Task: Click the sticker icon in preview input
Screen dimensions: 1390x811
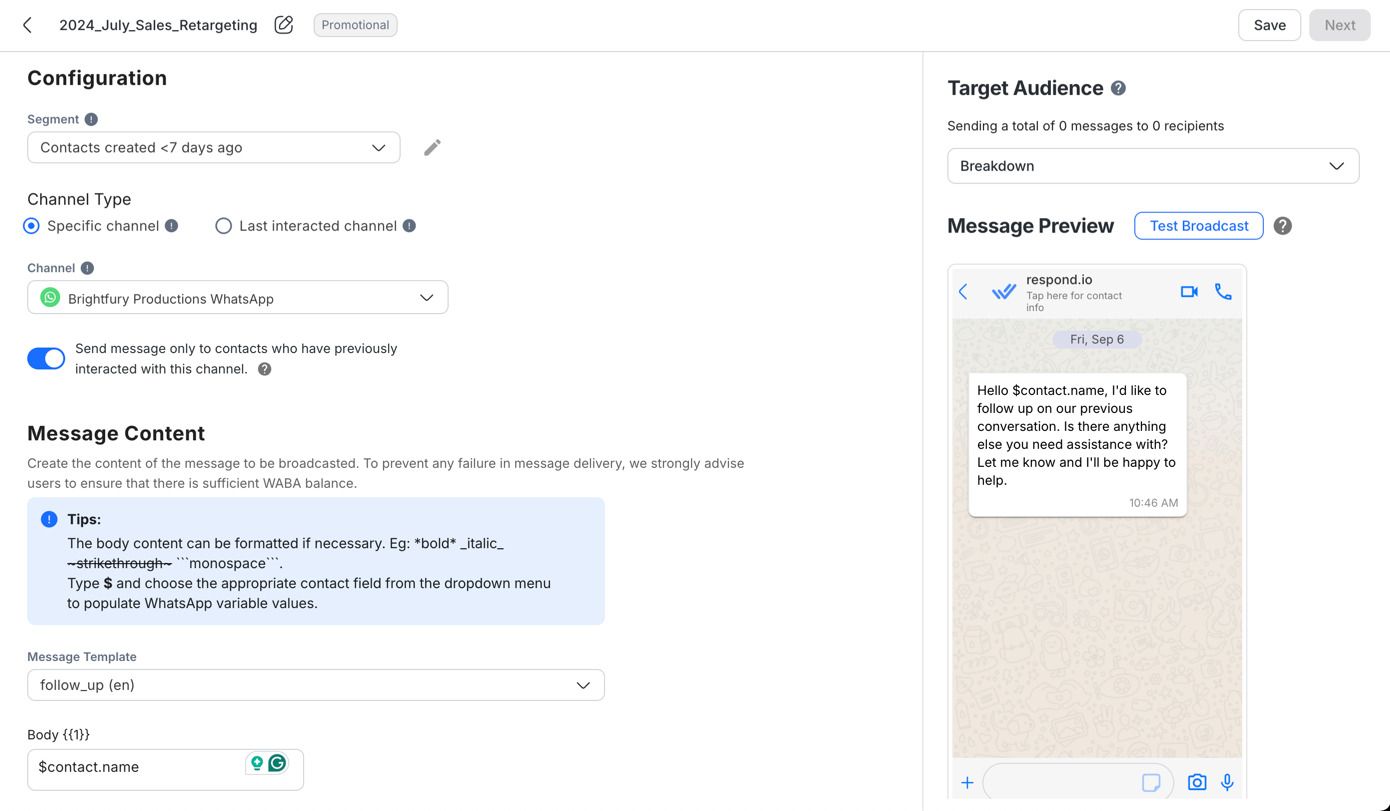Action: tap(1151, 782)
